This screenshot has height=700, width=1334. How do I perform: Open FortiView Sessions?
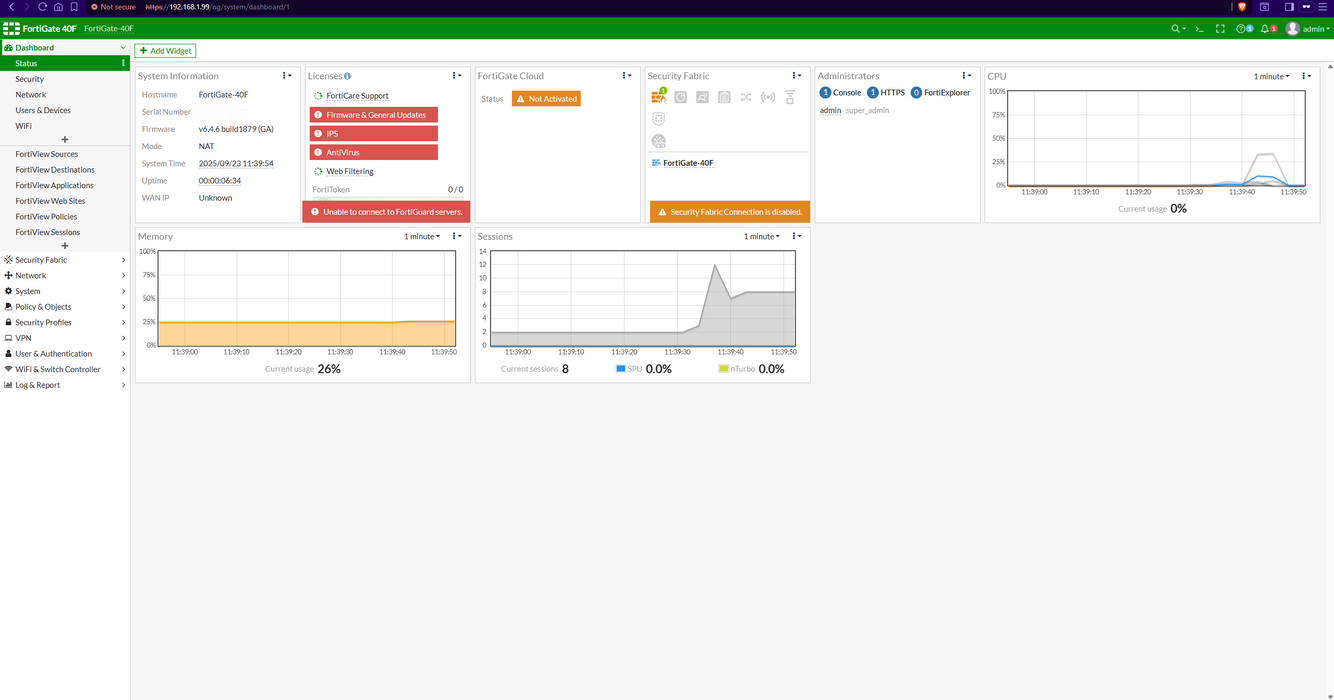pos(65,232)
